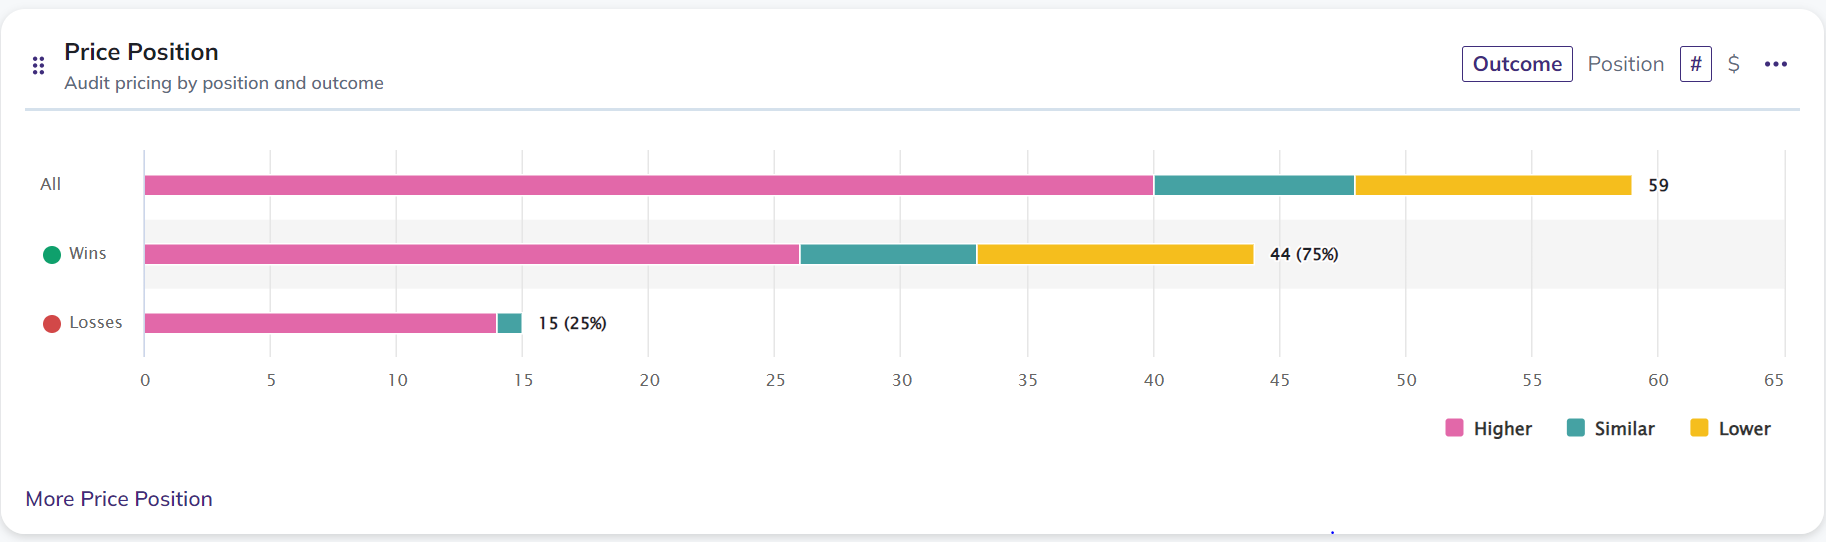
Task: Select the teal Similar segment in Losses bar
Action: pos(510,323)
